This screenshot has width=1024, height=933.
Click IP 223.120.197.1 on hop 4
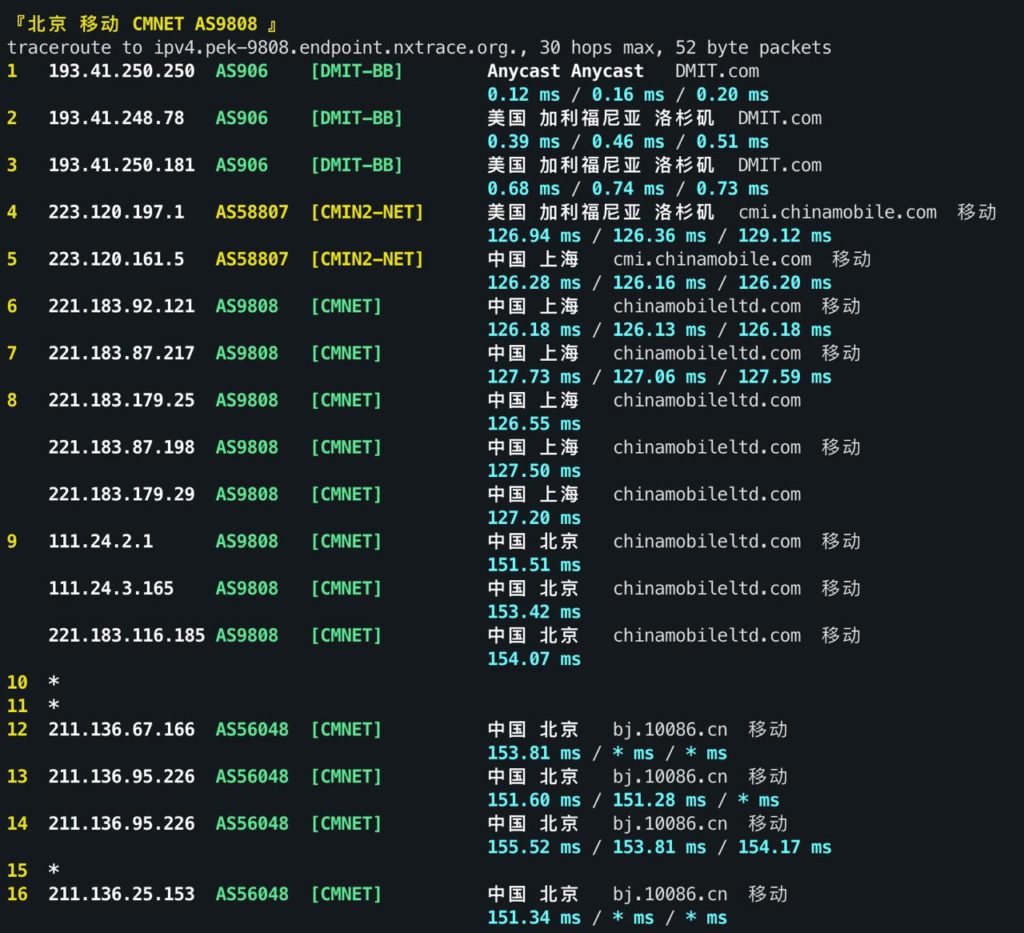[x=110, y=212]
